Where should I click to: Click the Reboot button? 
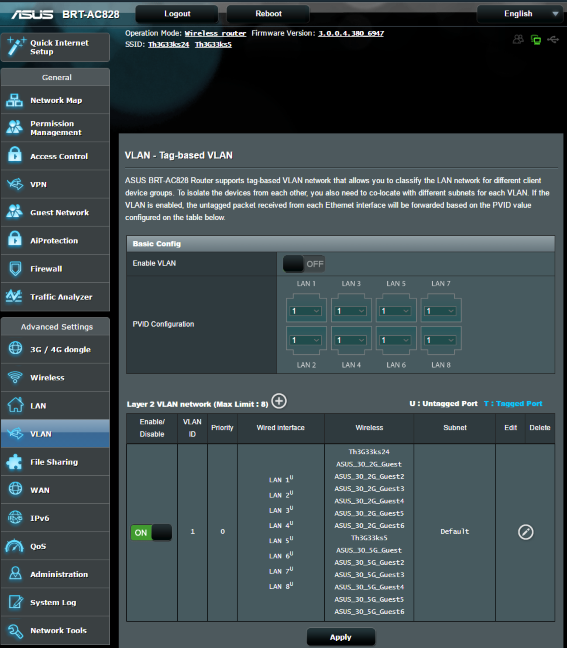pyautogui.click(x=268, y=14)
